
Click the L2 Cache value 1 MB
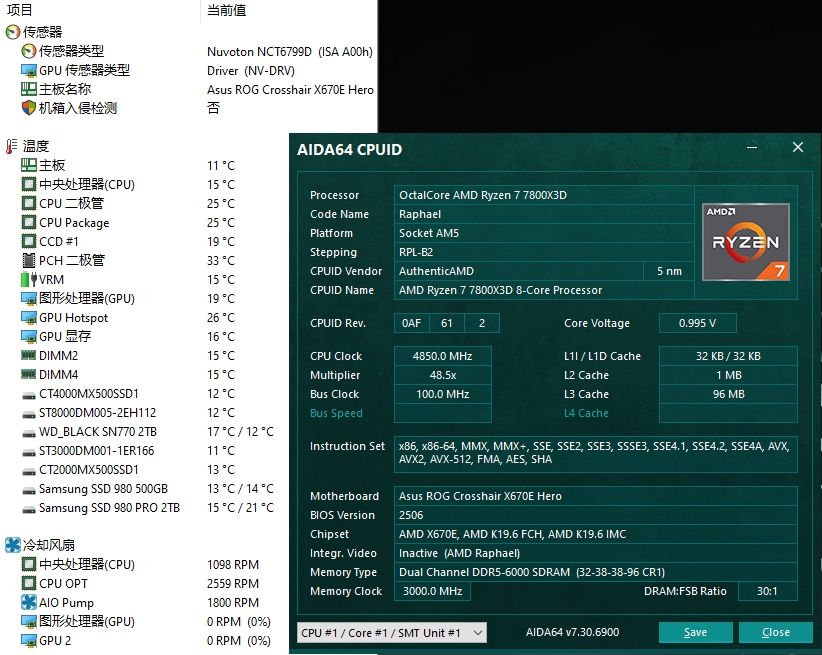(x=728, y=375)
